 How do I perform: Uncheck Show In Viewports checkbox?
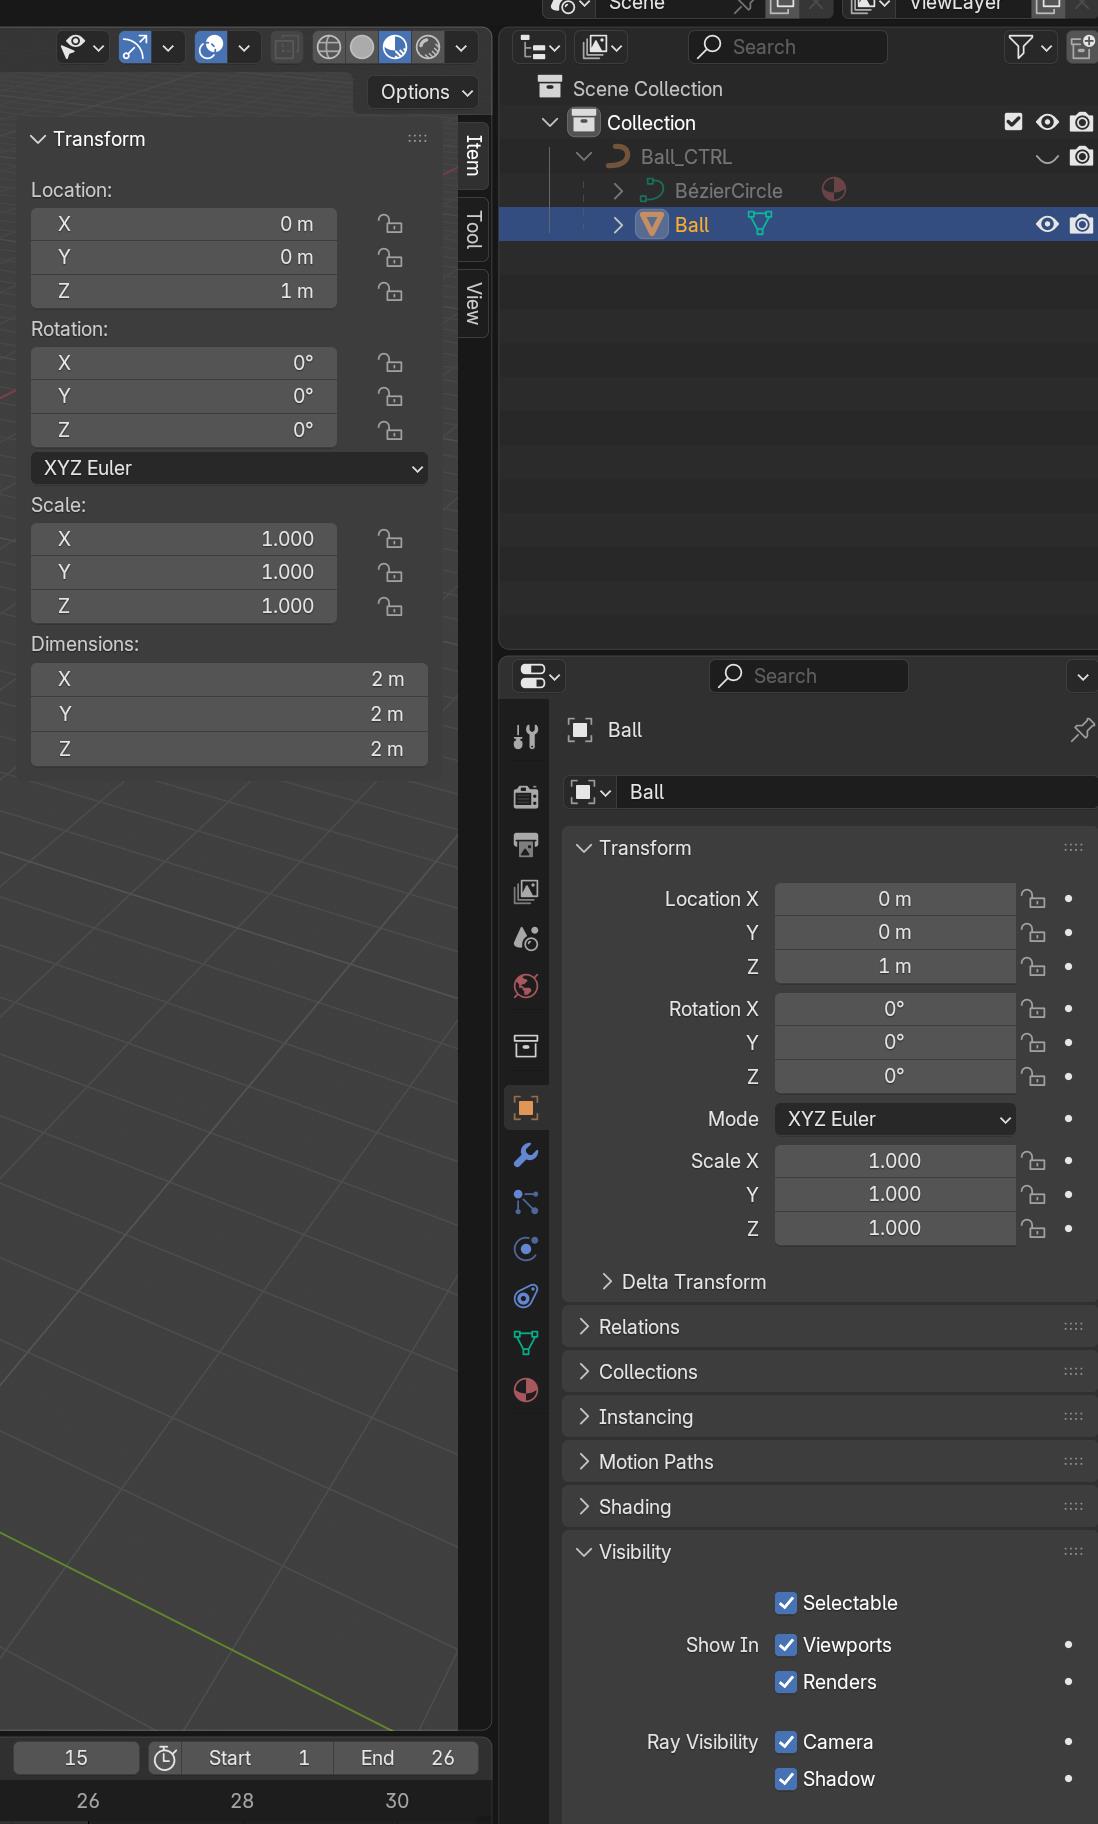(x=786, y=1645)
